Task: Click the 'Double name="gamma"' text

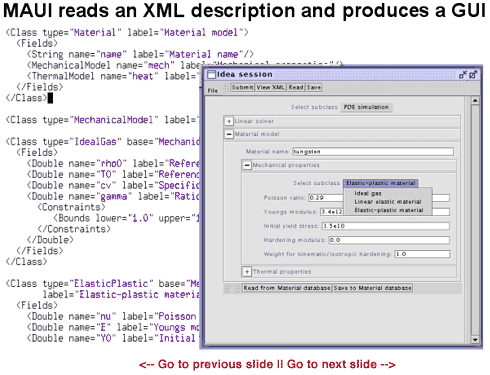Action: pos(82,196)
